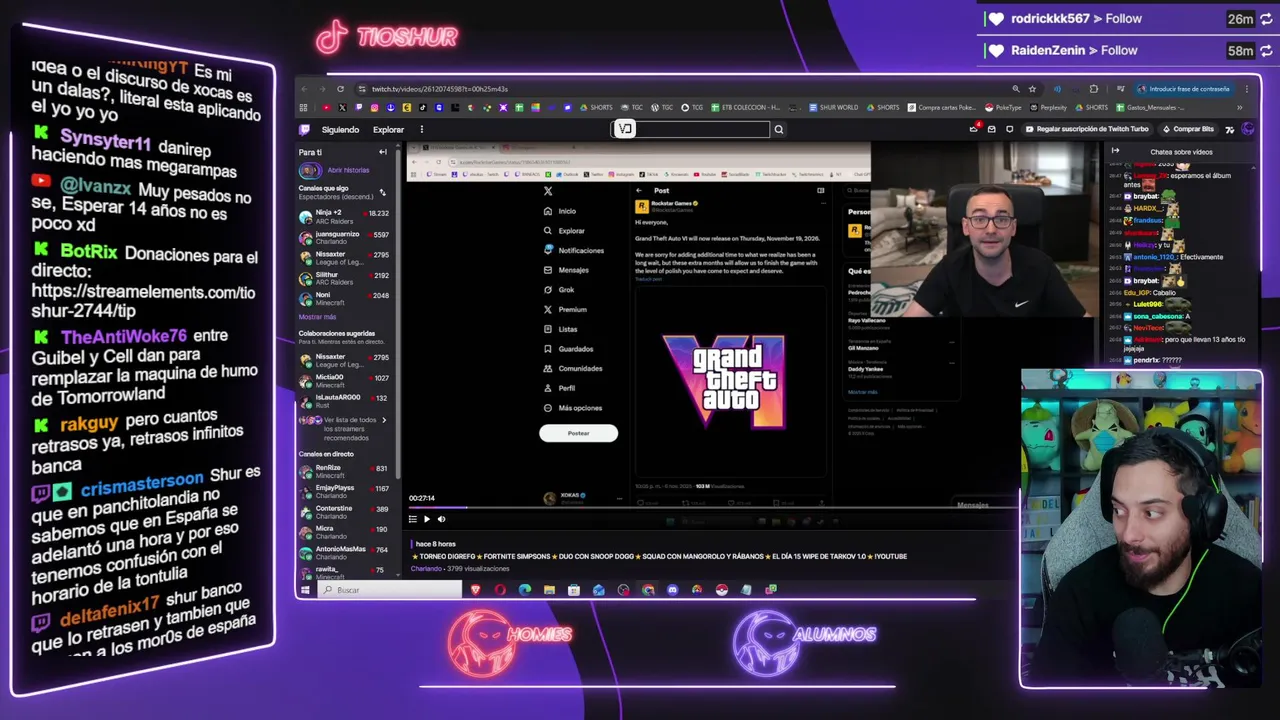The width and height of the screenshot is (1280, 720).
Task: Switch to the Siguiendo tab
Action: pos(340,129)
